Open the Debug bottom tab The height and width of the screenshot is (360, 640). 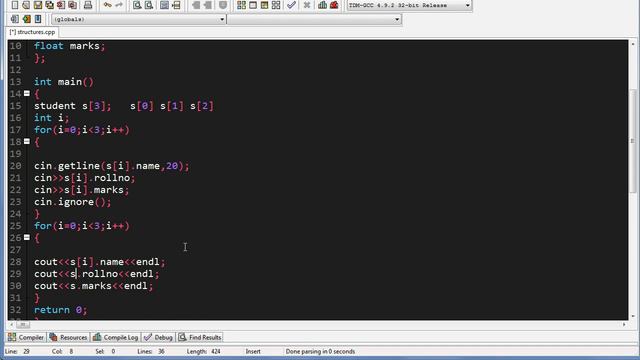point(158,337)
